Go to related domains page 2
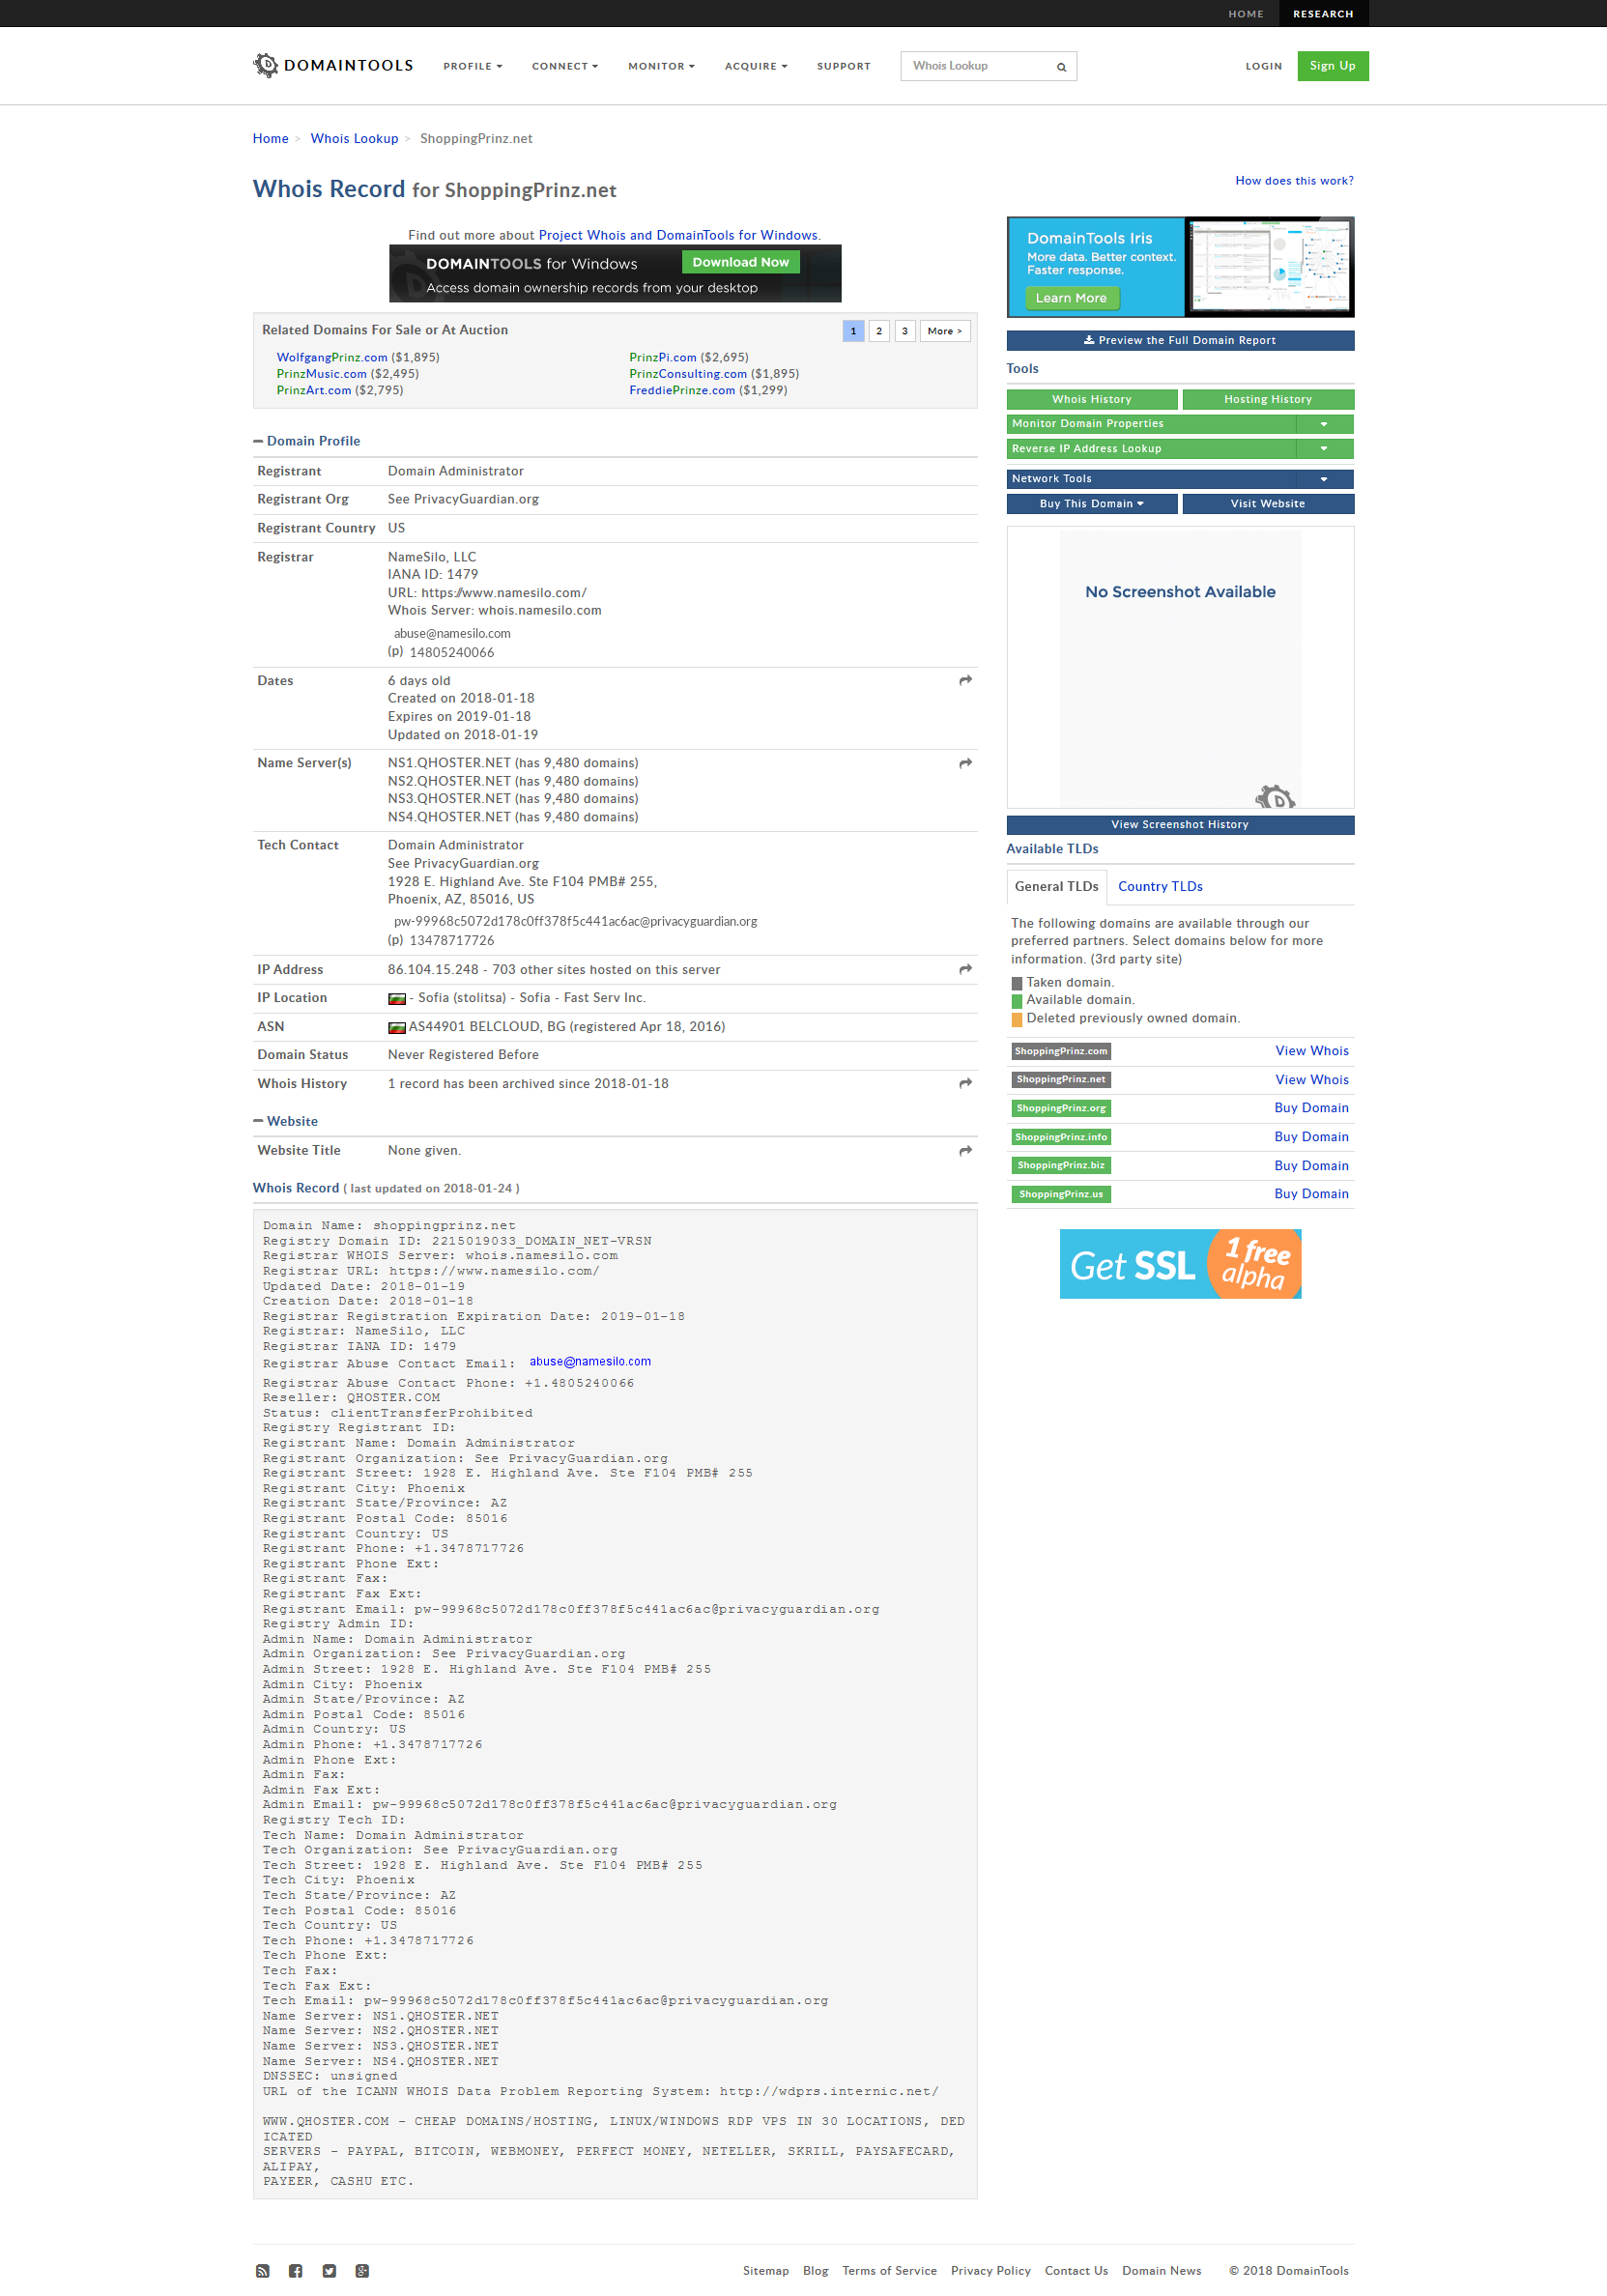Viewport: 1607px width, 2296px height. point(879,331)
